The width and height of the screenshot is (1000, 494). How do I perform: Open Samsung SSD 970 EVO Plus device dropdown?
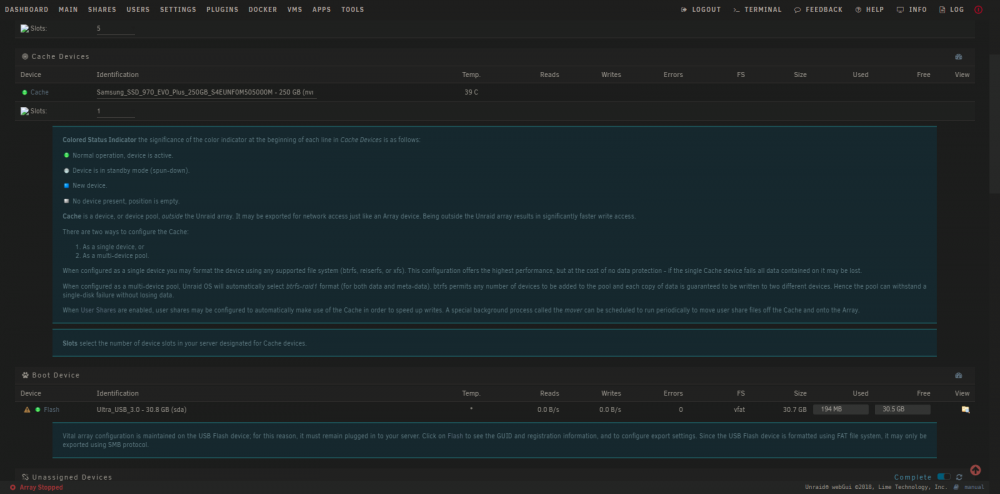tap(207, 92)
